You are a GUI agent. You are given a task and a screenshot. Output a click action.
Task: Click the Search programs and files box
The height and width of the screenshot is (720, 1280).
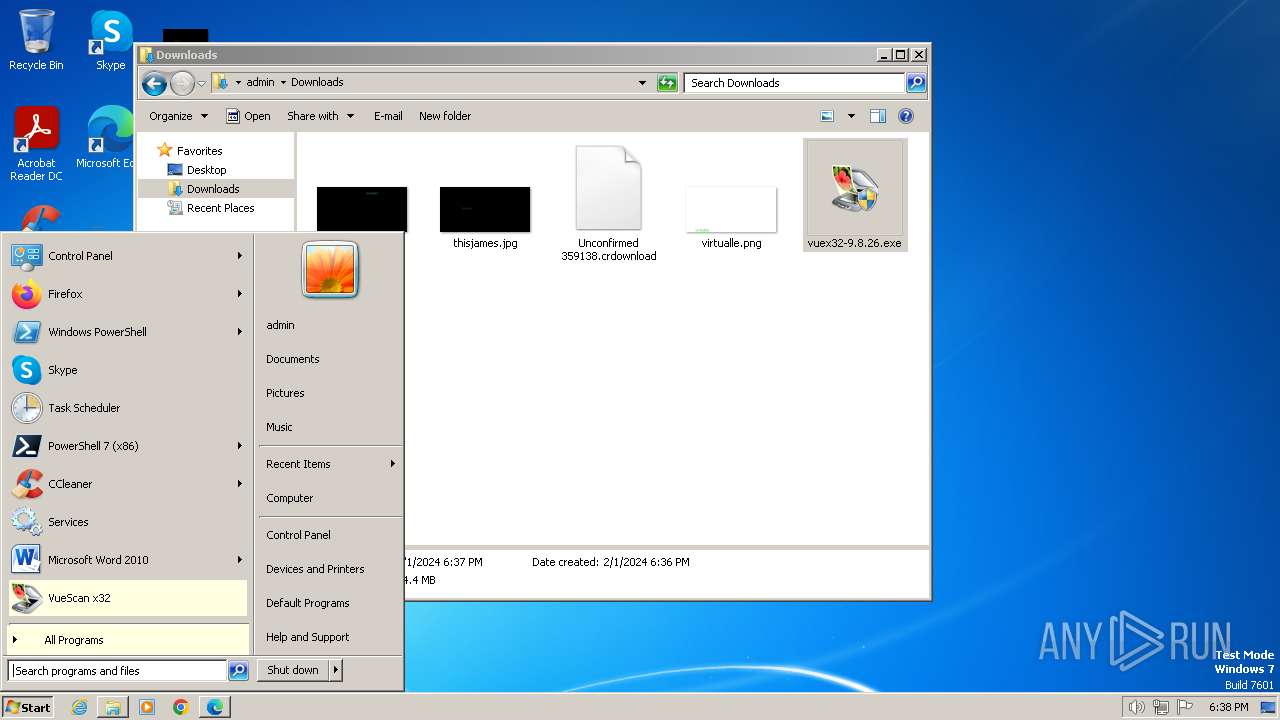(117, 671)
